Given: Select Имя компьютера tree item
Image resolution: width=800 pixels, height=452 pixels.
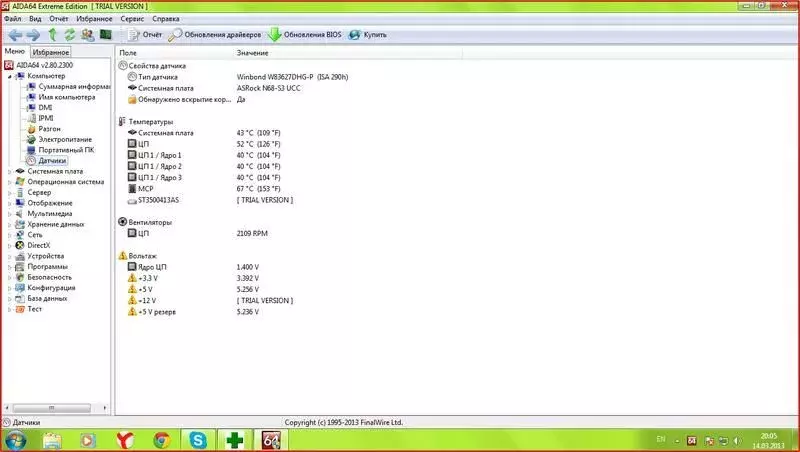Looking at the screenshot, I should (61, 97).
